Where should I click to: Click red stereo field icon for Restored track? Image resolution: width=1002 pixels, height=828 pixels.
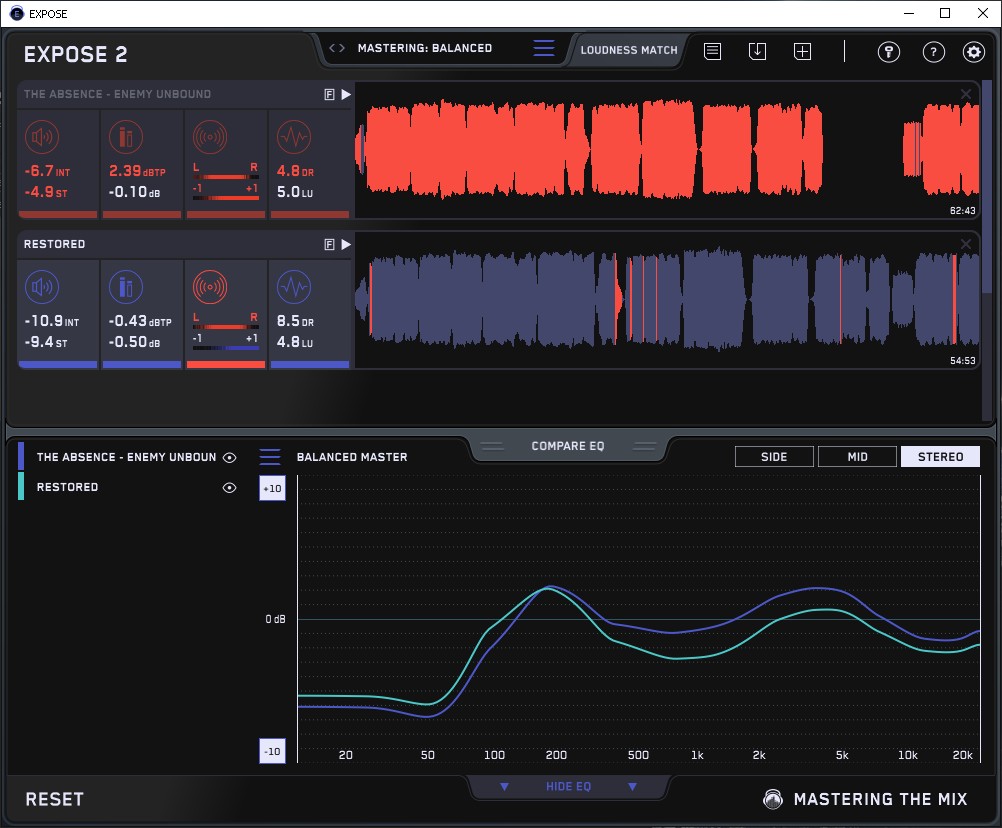point(210,287)
